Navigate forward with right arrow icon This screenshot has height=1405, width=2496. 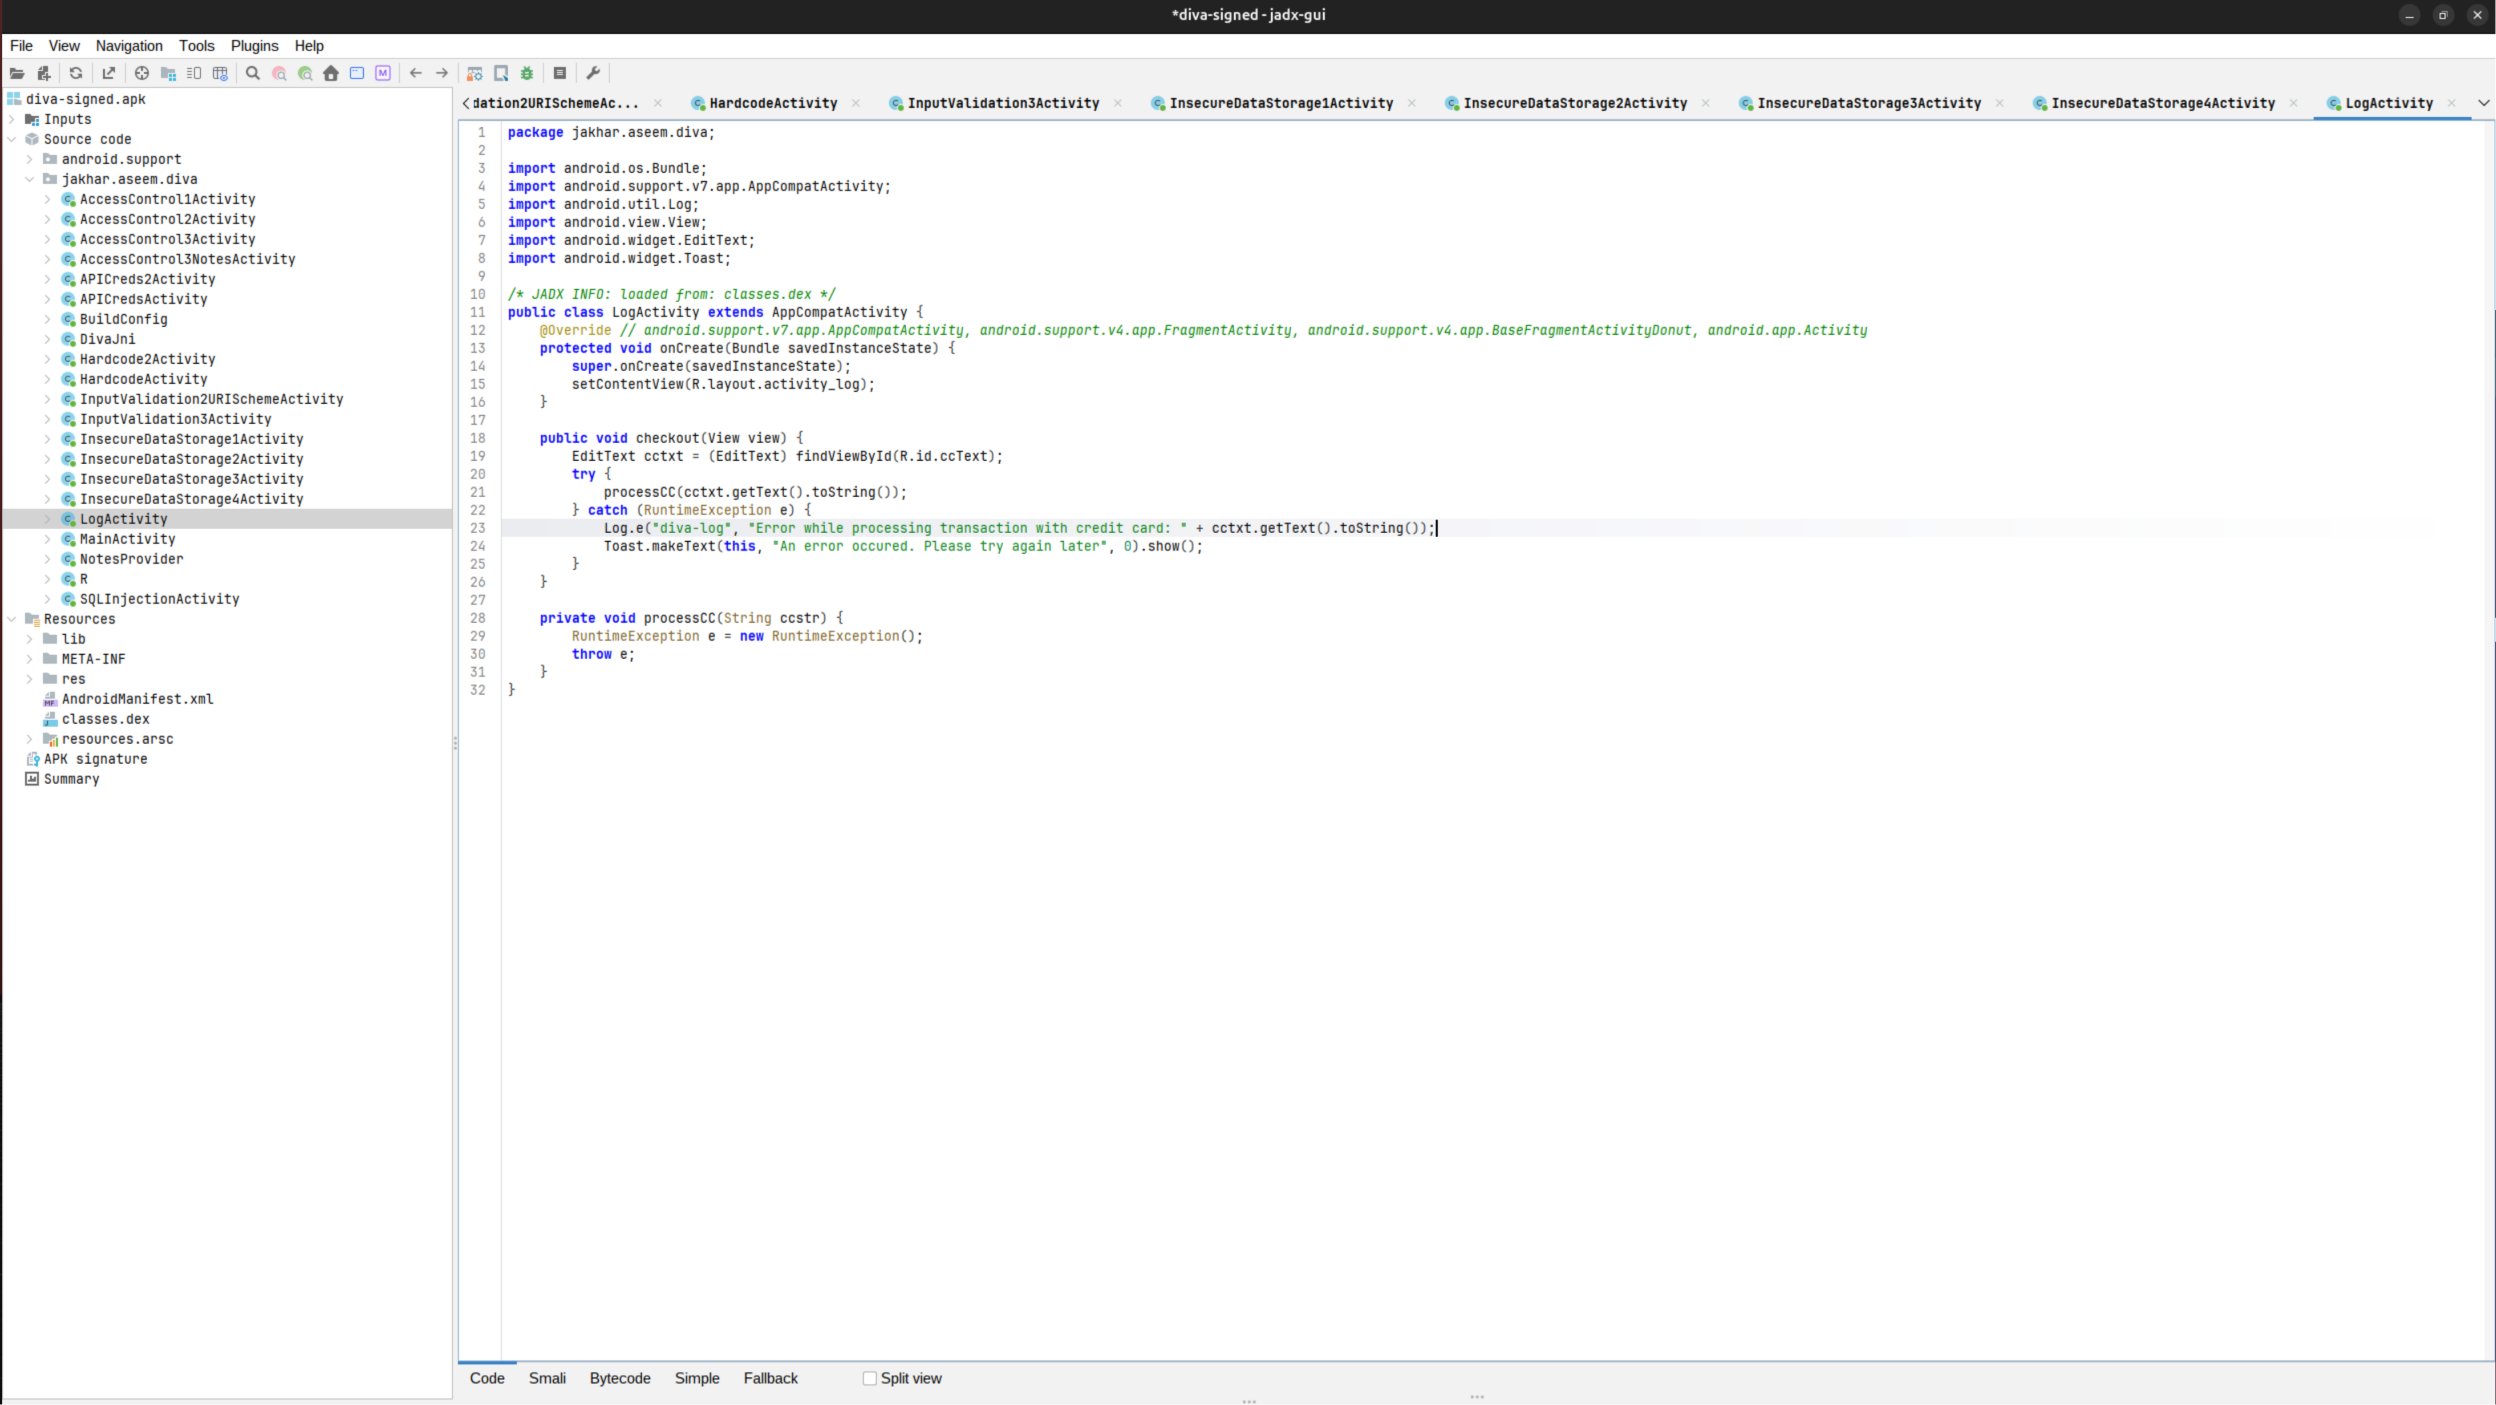tap(442, 73)
